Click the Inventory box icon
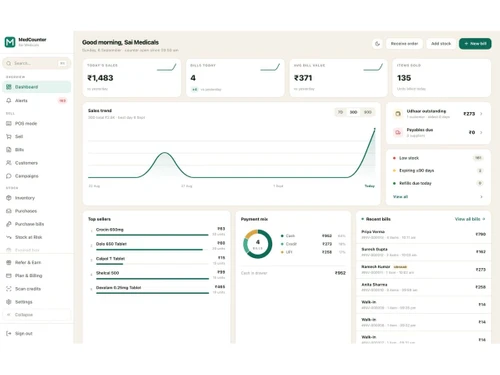500x375 pixels. 9,198
